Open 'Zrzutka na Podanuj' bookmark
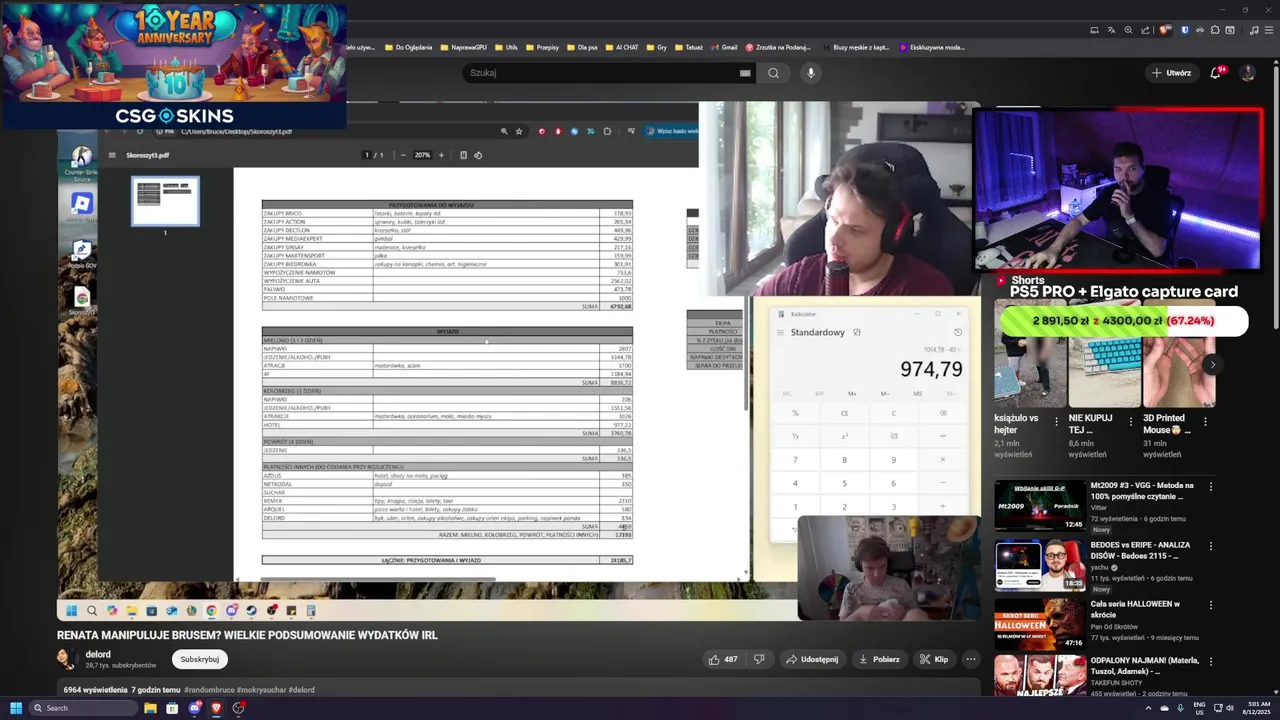The height and width of the screenshot is (720, 1280). pyautogui.click(x=778, y=47)
